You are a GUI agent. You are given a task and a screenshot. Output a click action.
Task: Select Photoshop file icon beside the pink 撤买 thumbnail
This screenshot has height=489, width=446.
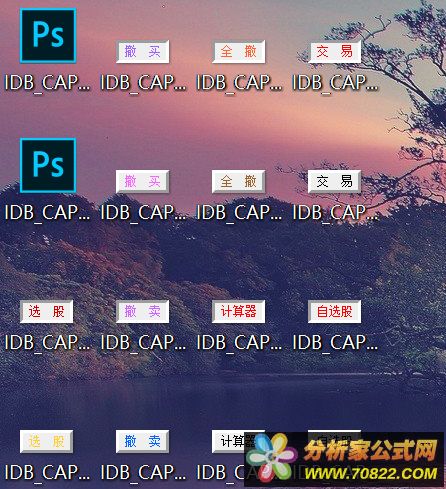(48, 165)
